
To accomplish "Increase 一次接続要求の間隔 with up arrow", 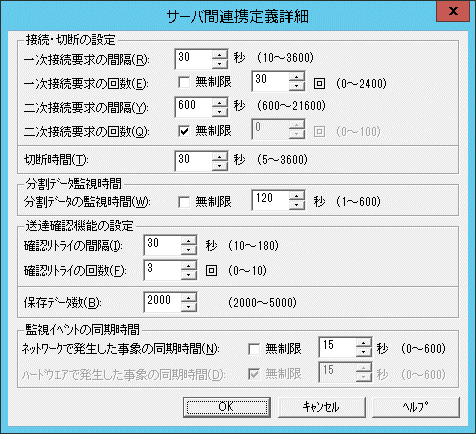I will click(220, 55).
